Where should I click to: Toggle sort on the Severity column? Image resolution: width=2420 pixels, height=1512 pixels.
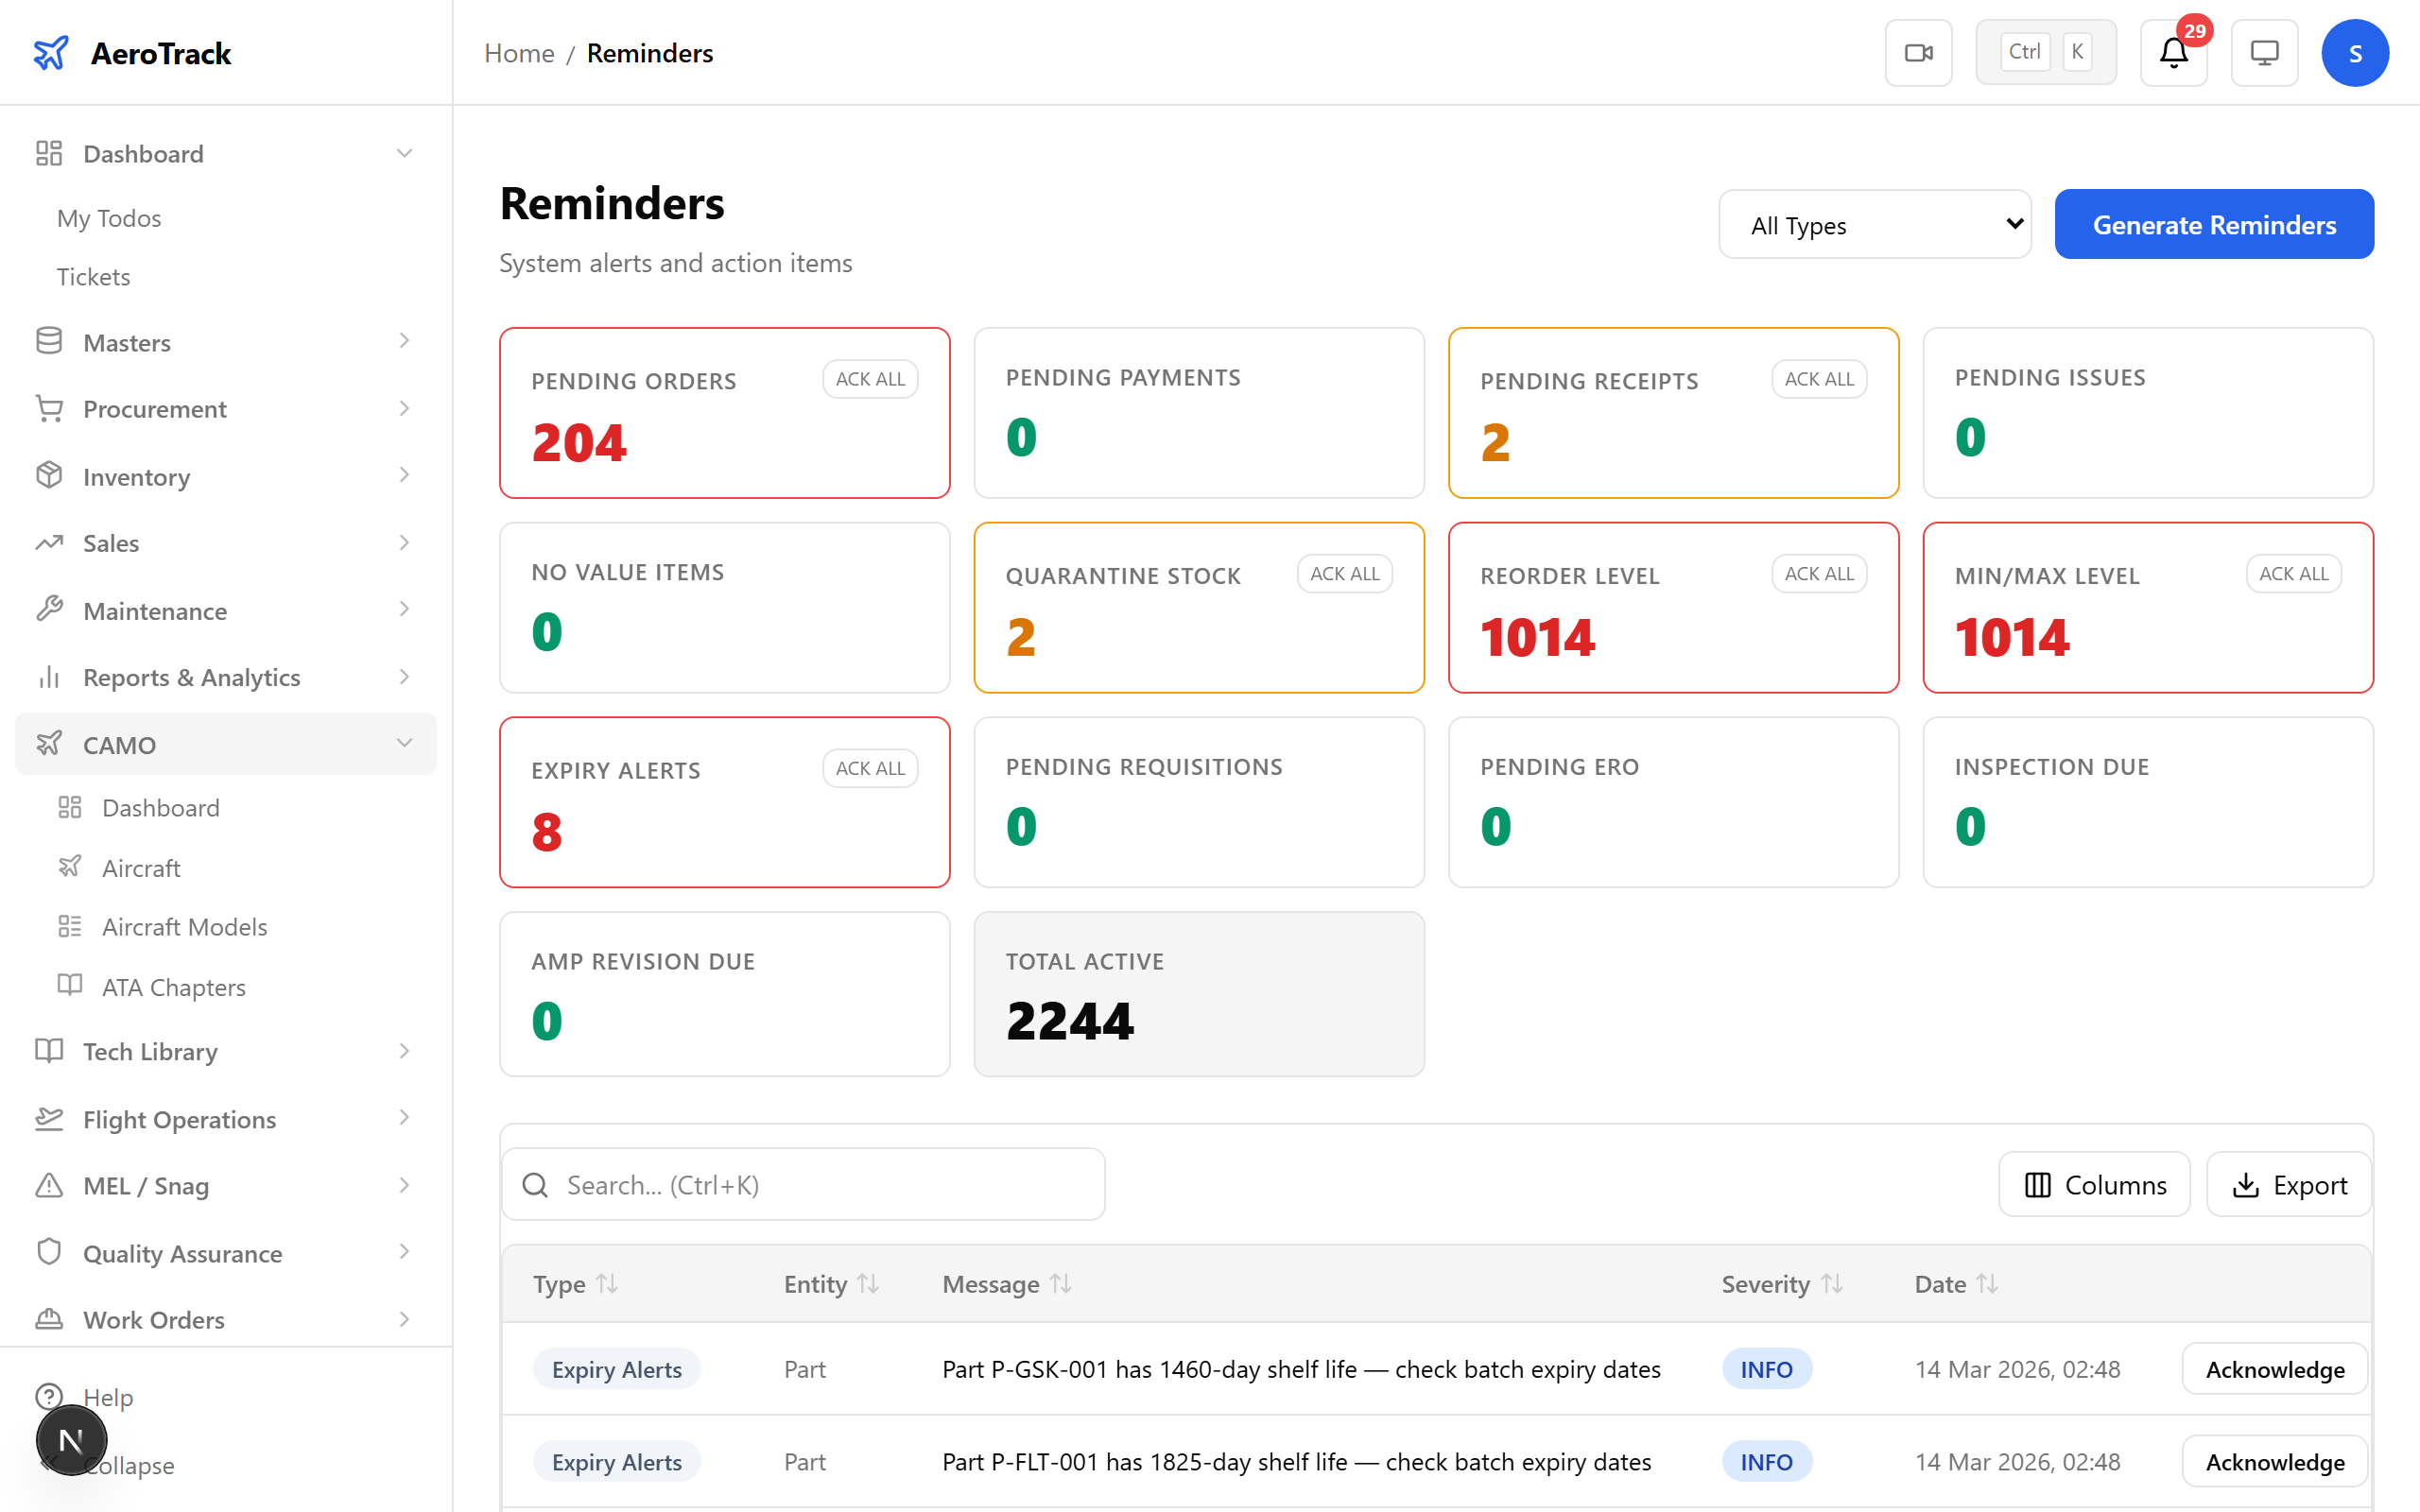tap(1834, 1283)
